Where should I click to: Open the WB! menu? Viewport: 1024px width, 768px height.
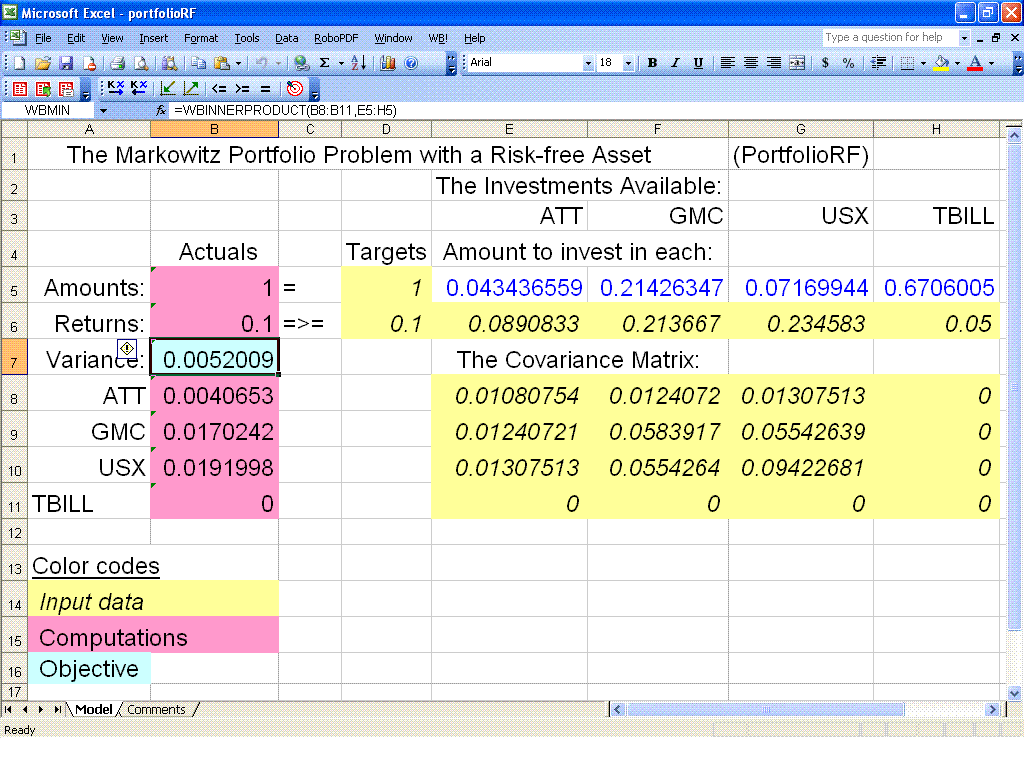(438, 38)
